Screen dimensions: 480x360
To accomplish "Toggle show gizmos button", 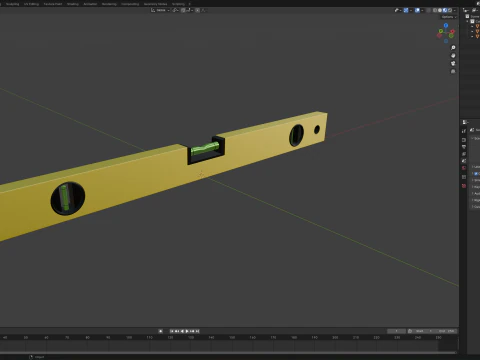I will pyautogui.click(x=406, y=10).
